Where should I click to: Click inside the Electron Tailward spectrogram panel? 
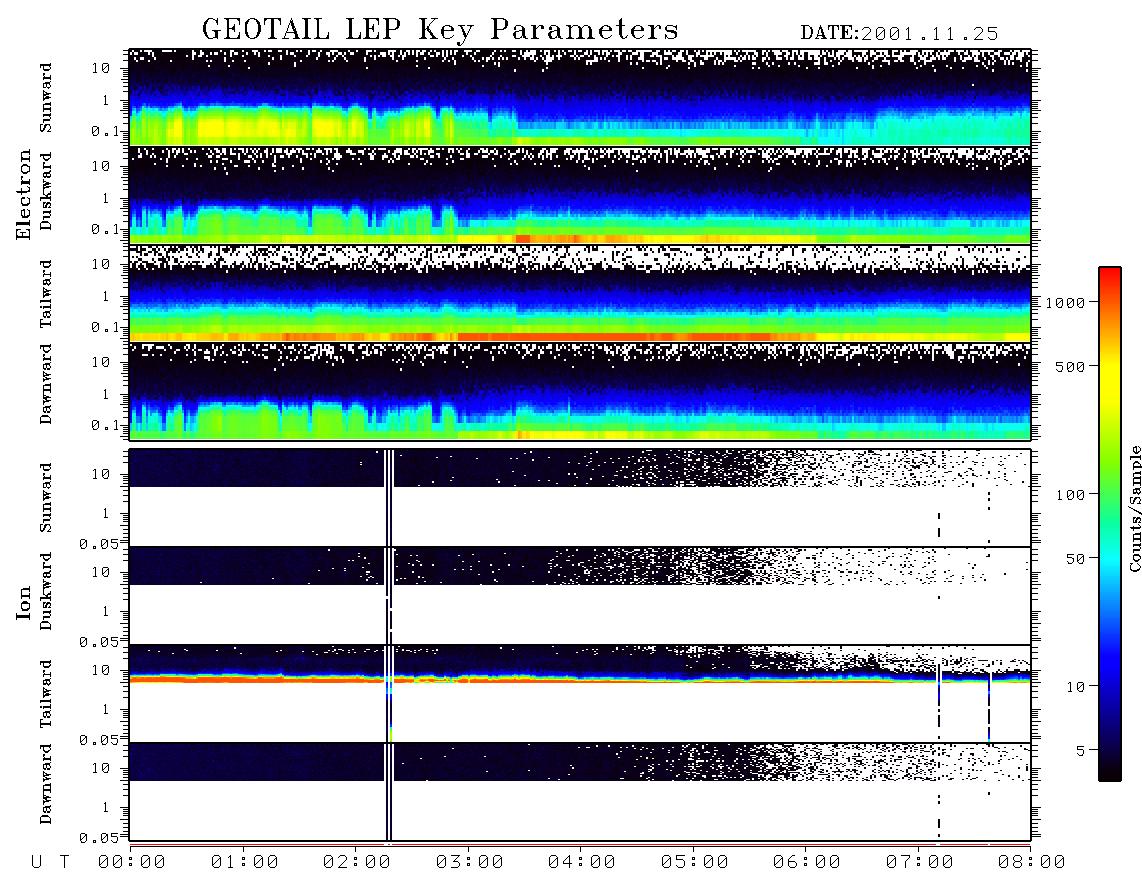tap(580, 293)
